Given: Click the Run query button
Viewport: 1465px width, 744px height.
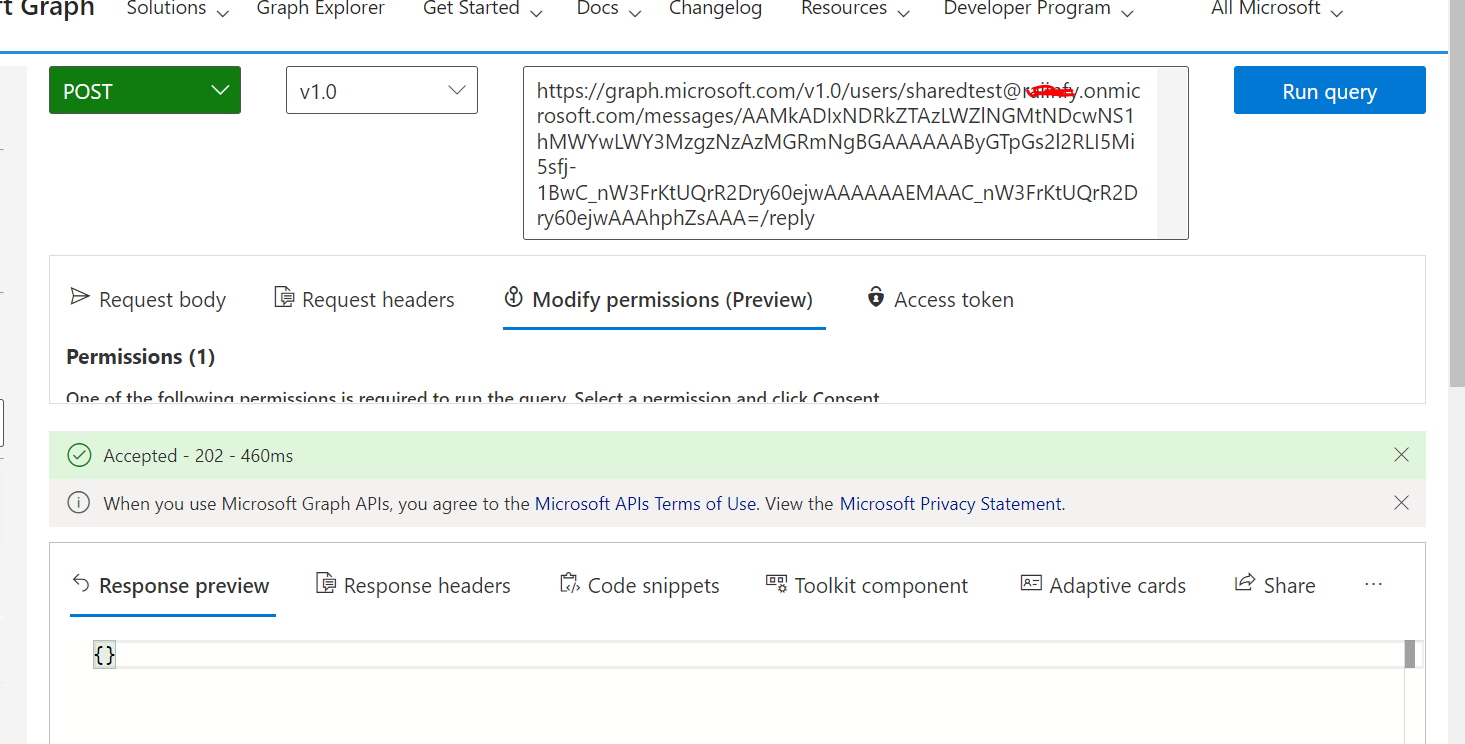Looking at the screenshot, I should point(1329,89).
